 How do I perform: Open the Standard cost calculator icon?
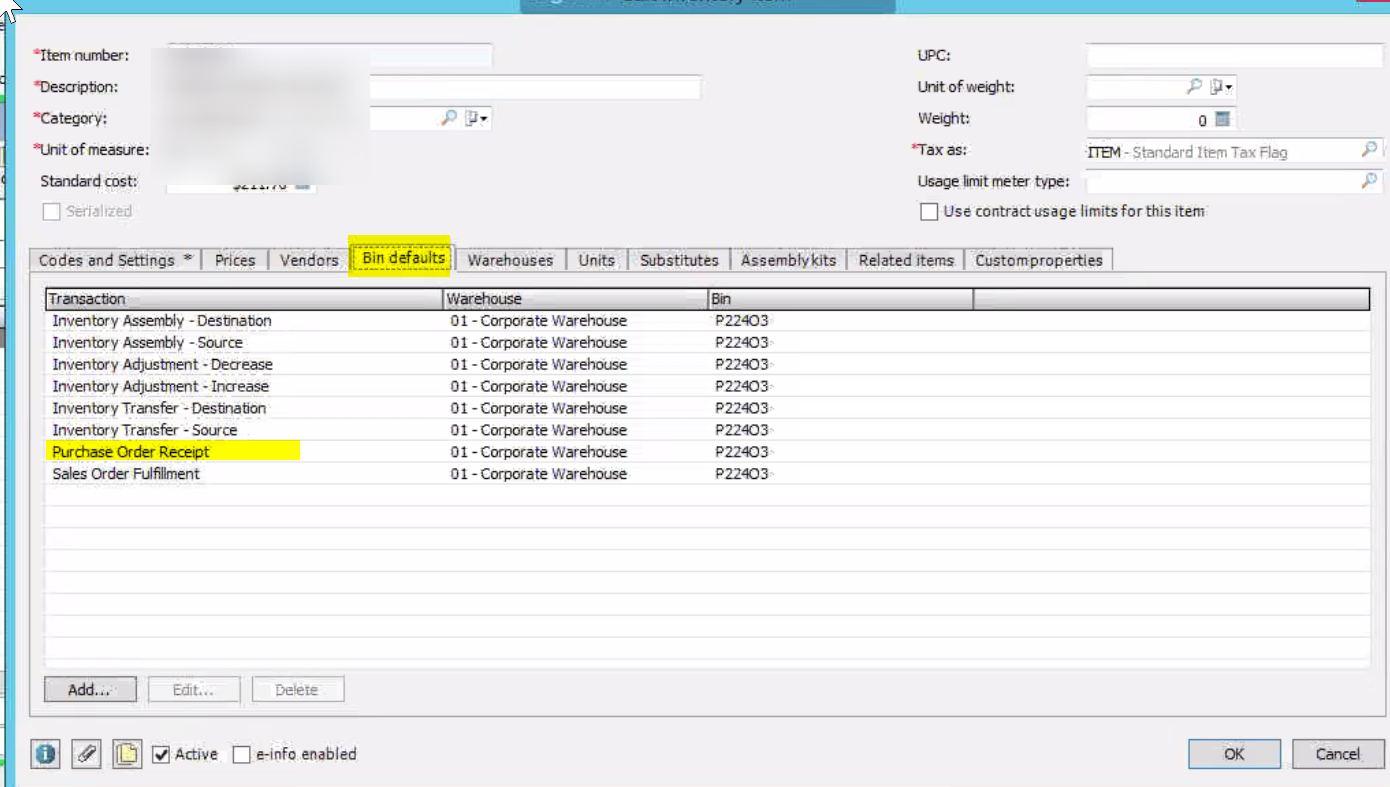click(304, 184)
